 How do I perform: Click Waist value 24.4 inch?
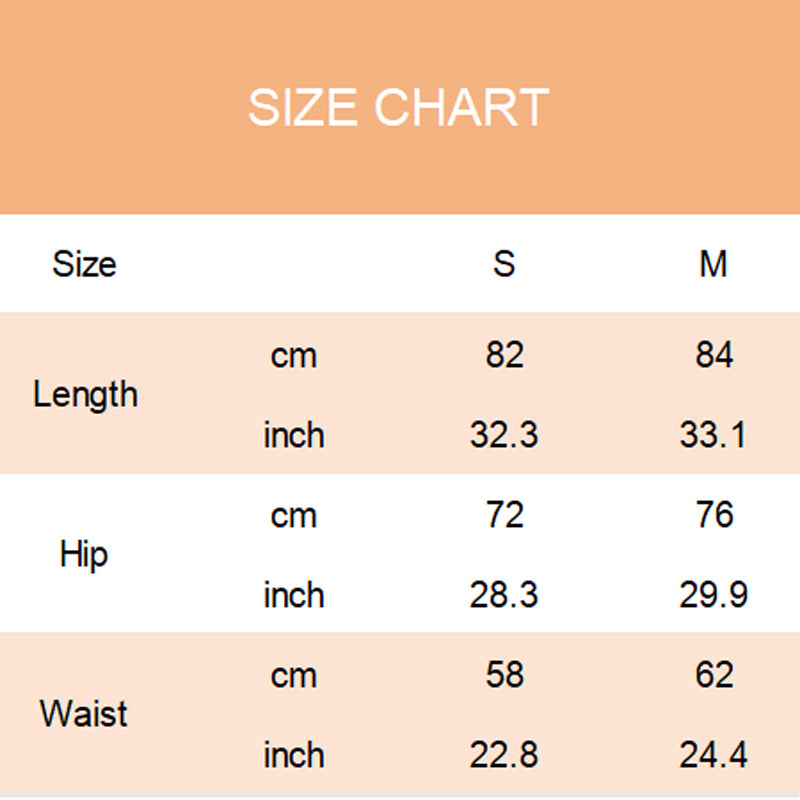pyautogui.click(x=713, y=755)
